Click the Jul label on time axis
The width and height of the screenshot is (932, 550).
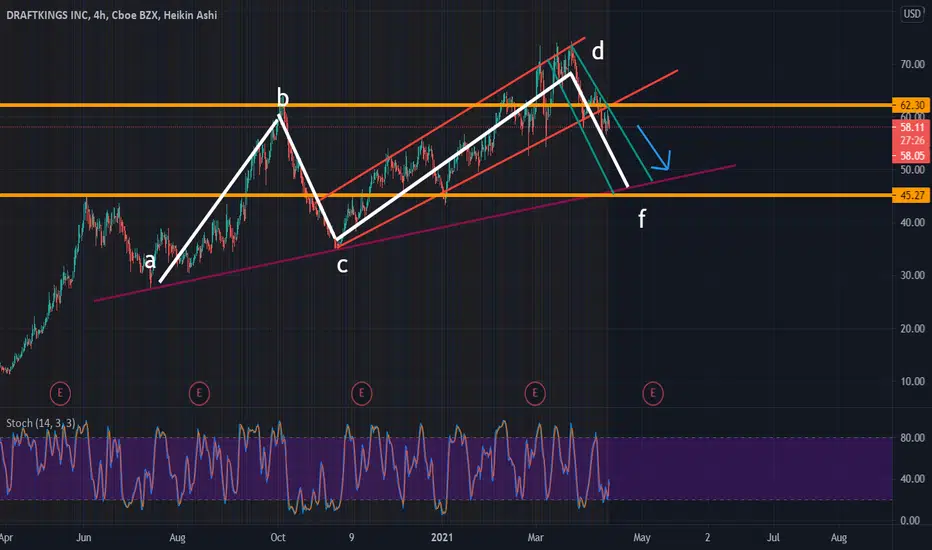tap(773, 538)
